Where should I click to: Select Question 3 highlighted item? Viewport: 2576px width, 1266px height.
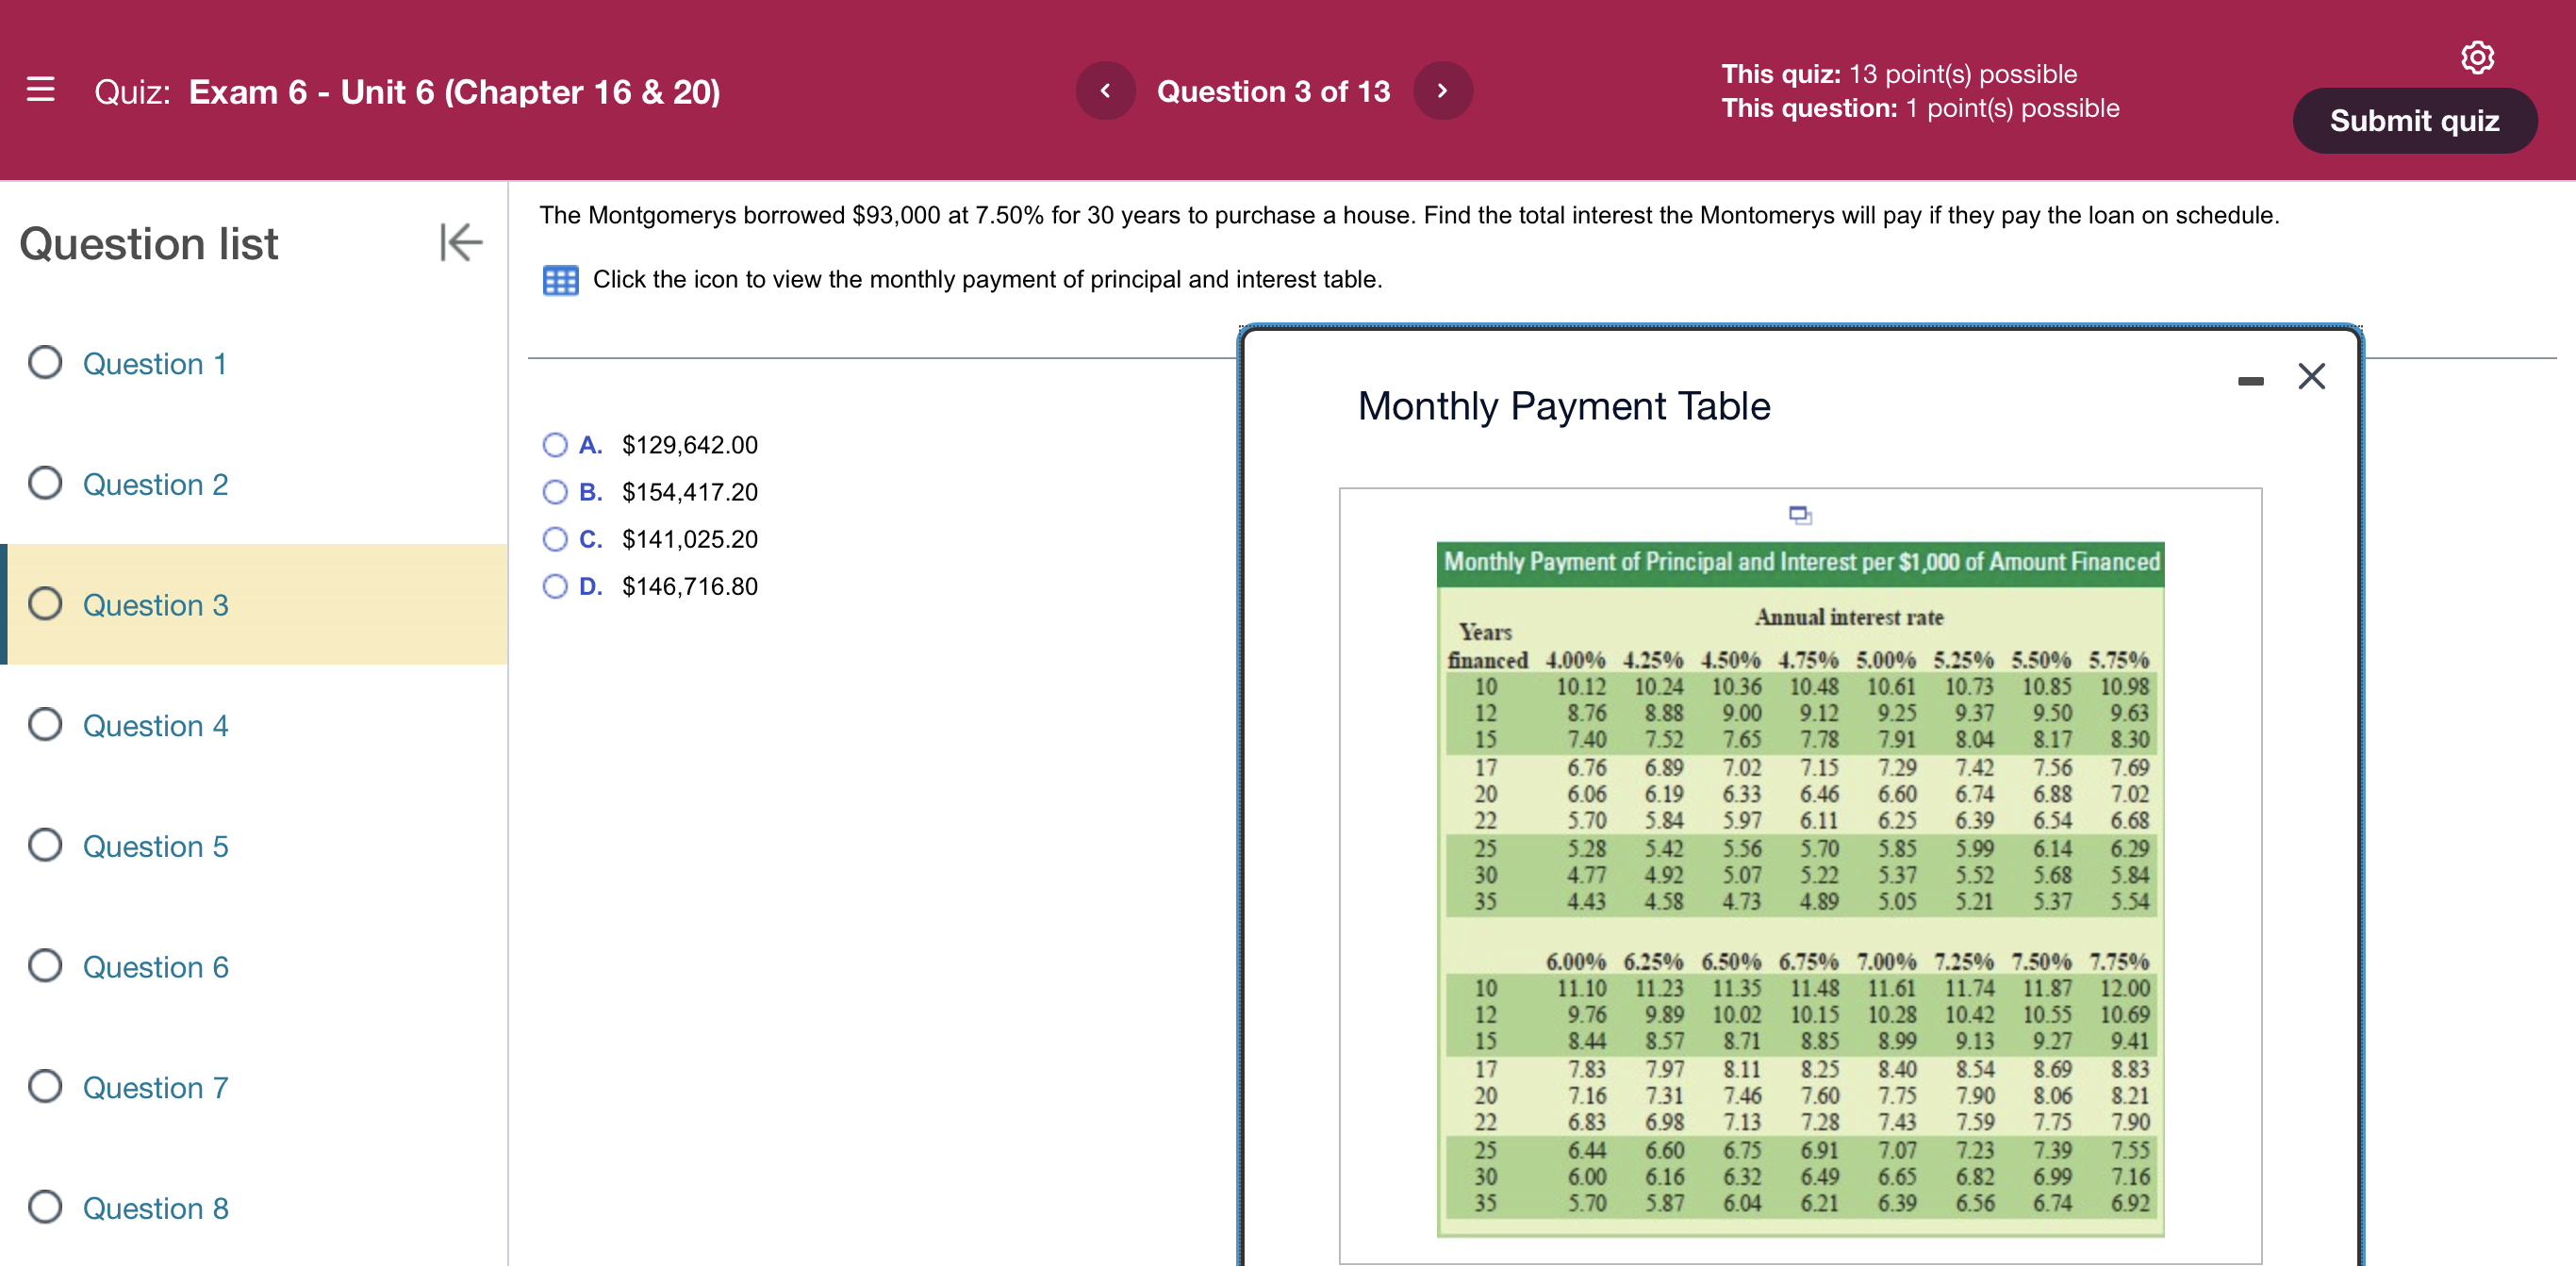point(155,605)
